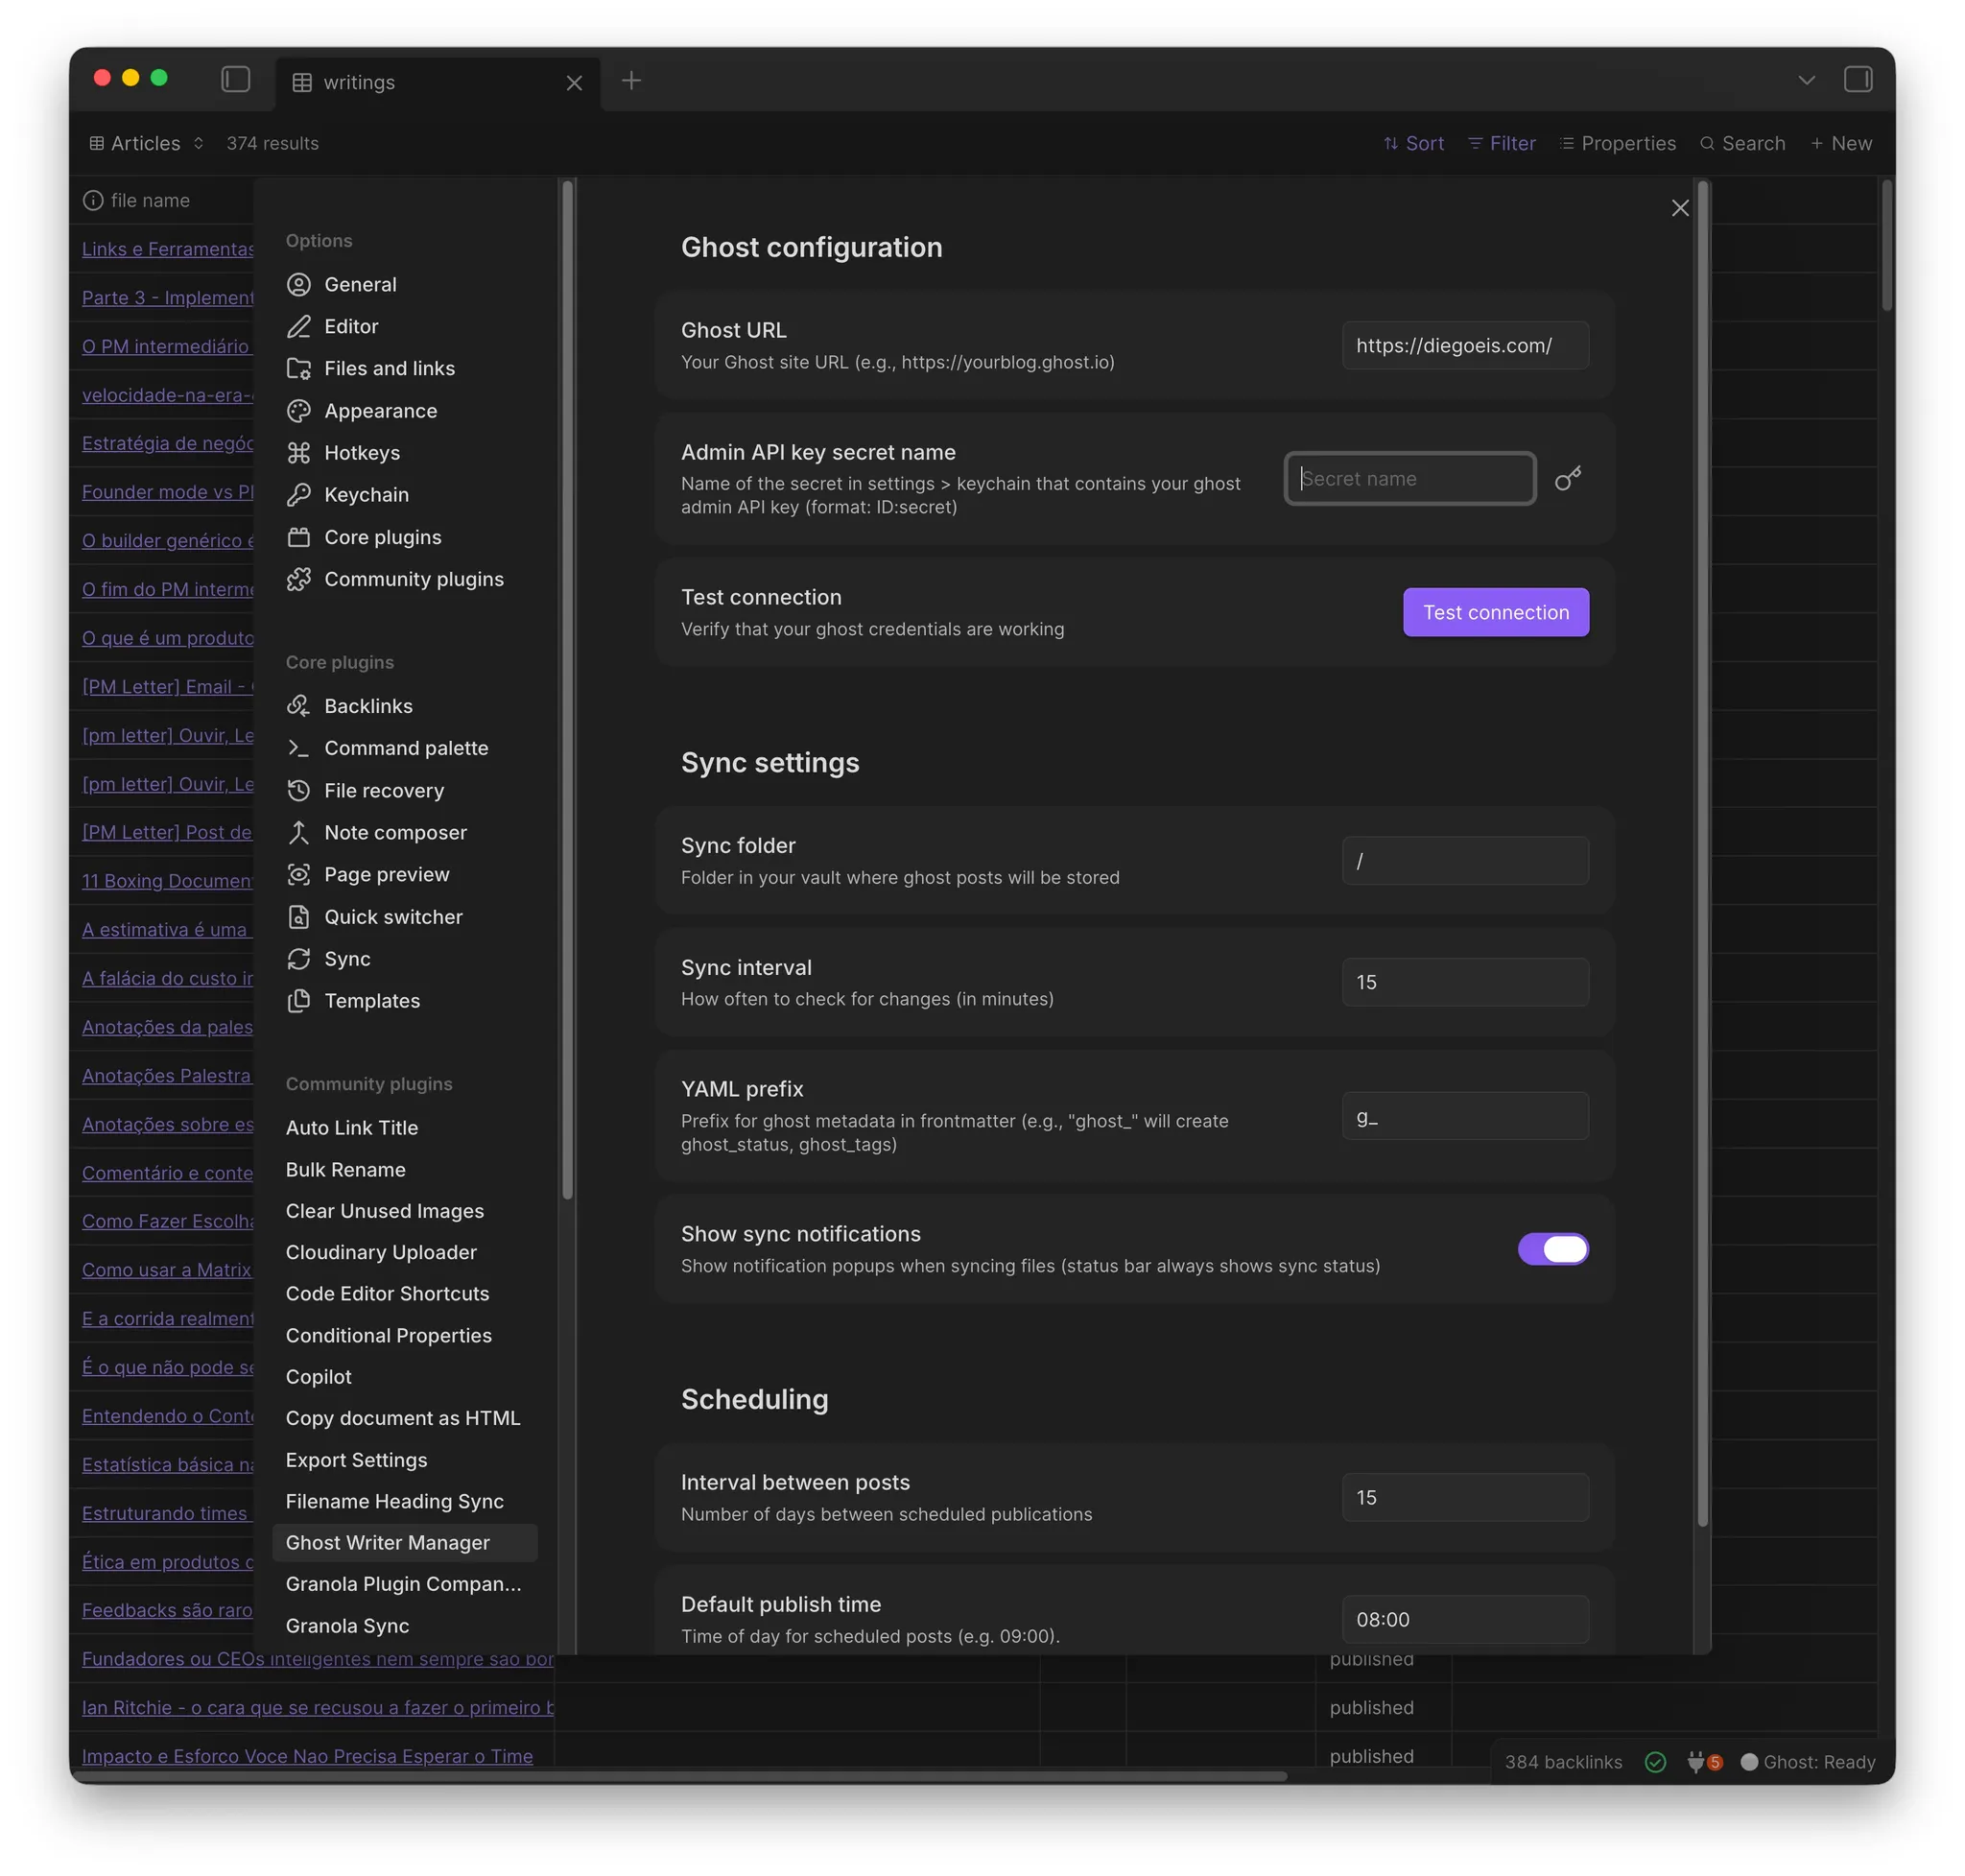1965x1876 pixels.
Task: Open Auto Link Title settings
Action: [404, 1128]
